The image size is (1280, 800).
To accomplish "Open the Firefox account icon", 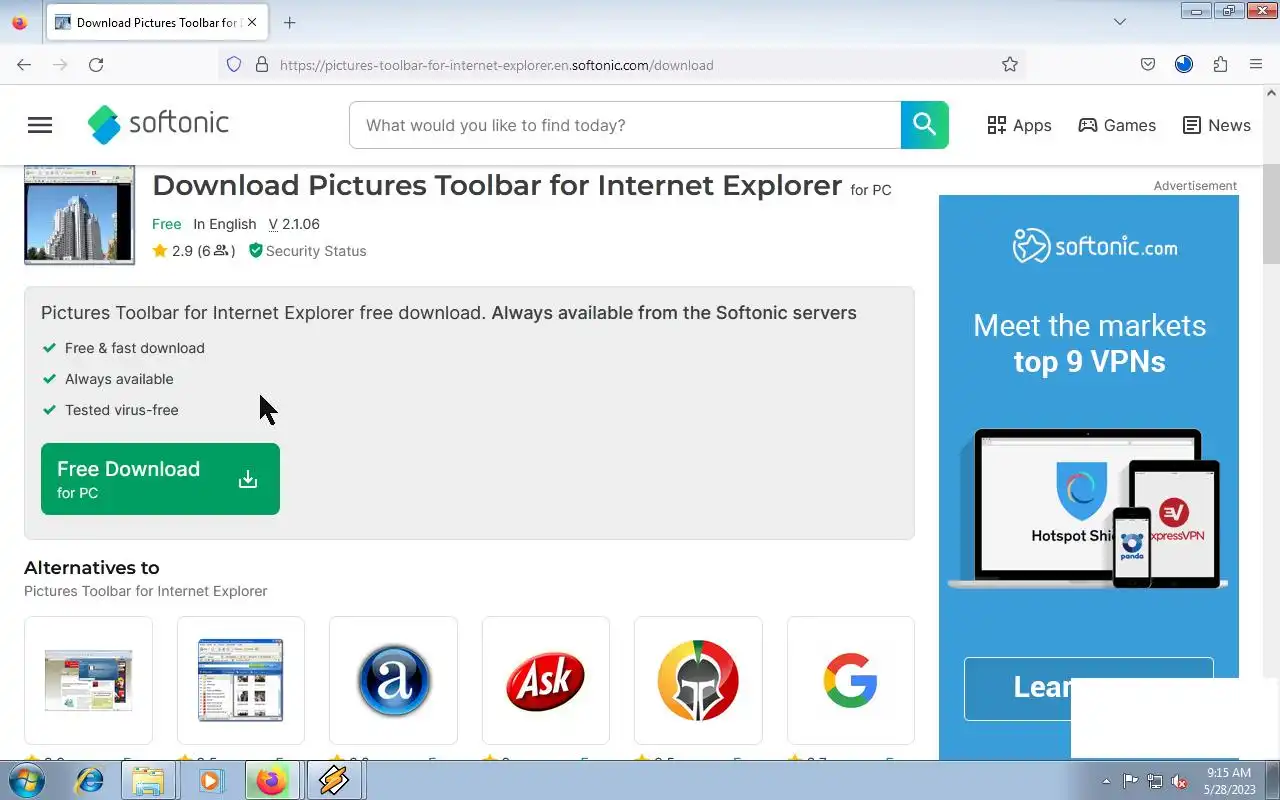I will pos(1184,64).
